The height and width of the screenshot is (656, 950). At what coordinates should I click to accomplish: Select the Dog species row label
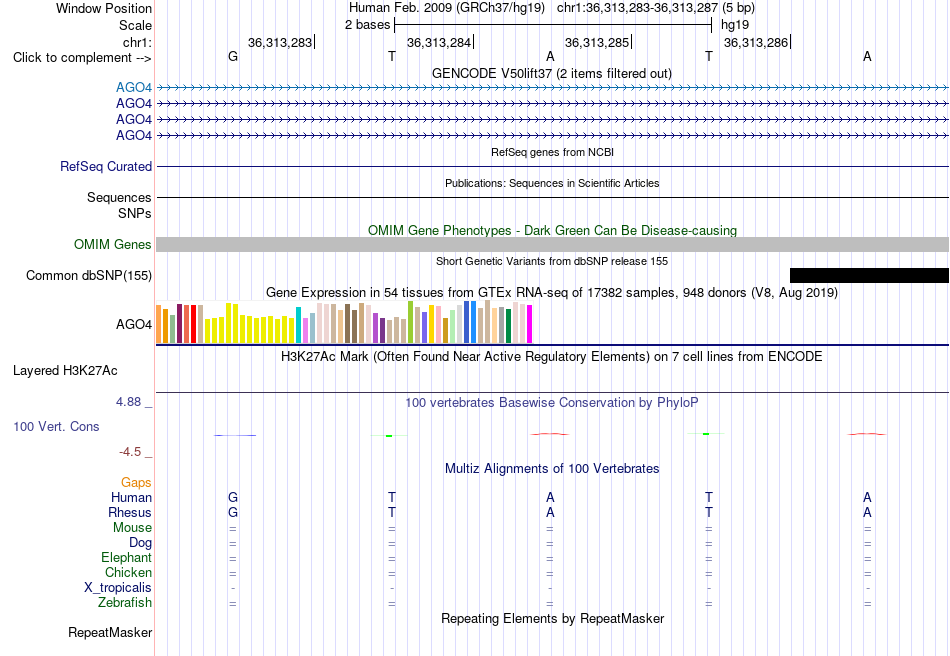(x=140, y=543)
